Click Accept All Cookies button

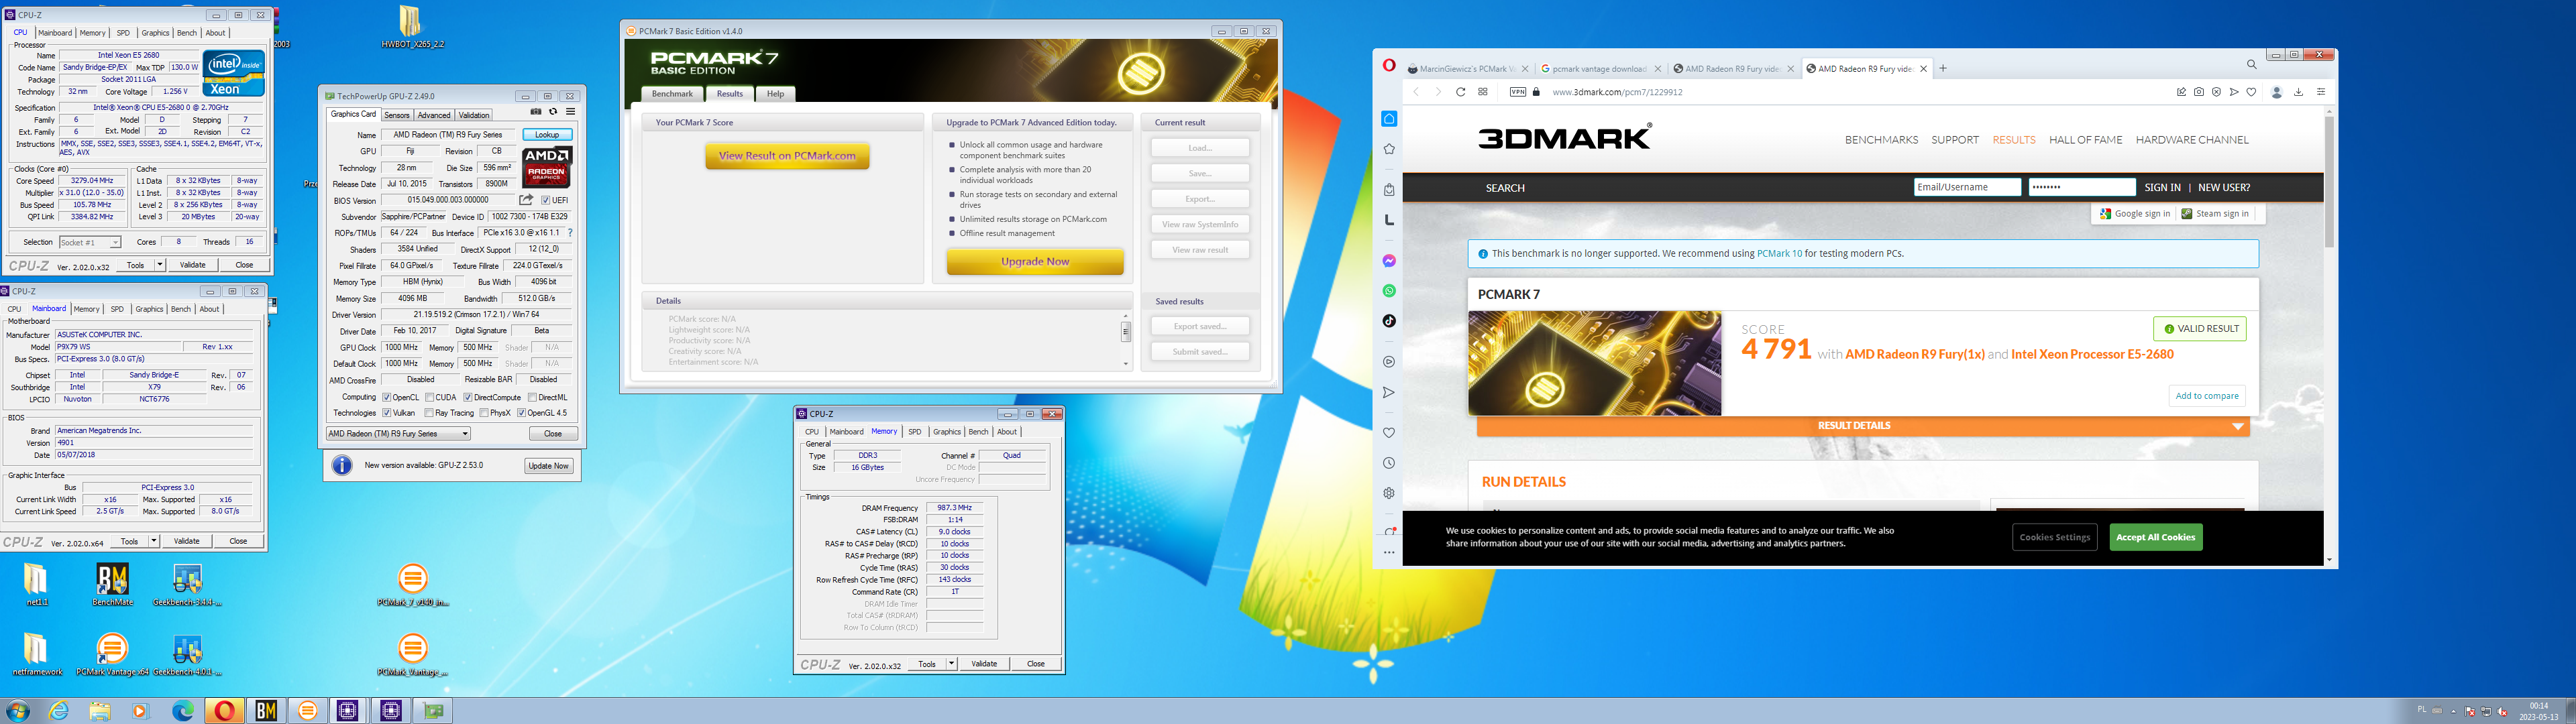(x=2156, y=537)
